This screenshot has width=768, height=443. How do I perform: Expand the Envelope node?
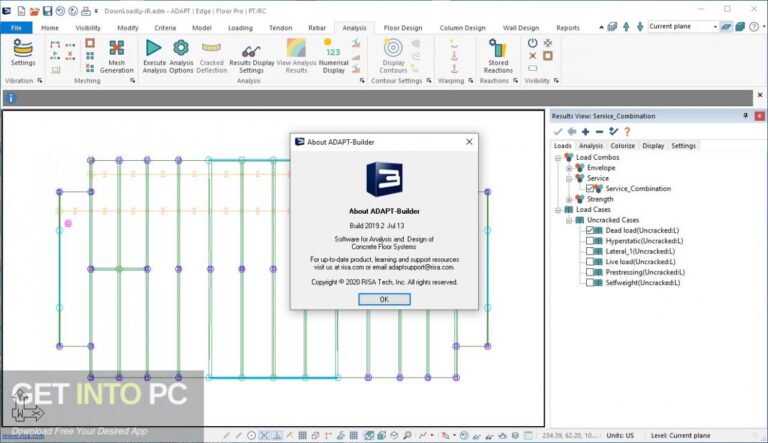pos(569,168)
